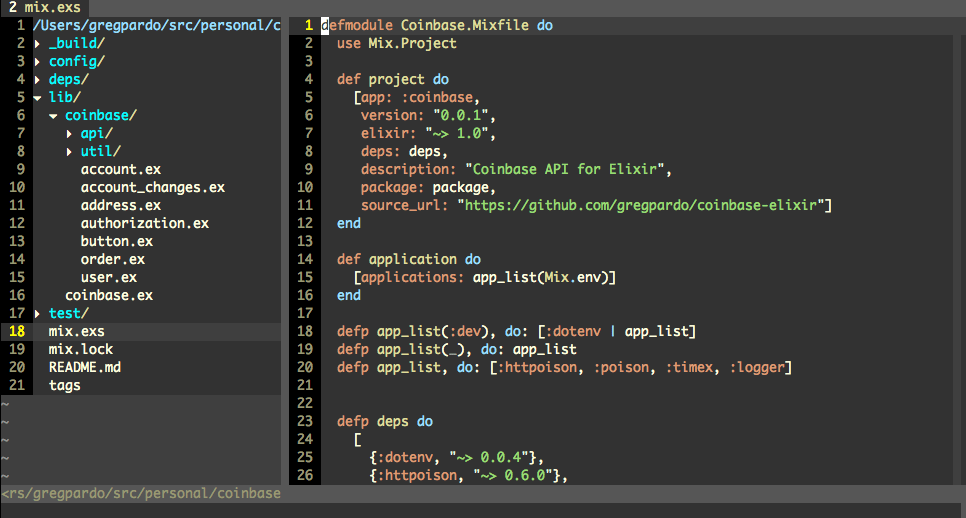The width and height of the screenshot is (966, 518).
Task: Open mix.lock file
Action: point(81,349)
